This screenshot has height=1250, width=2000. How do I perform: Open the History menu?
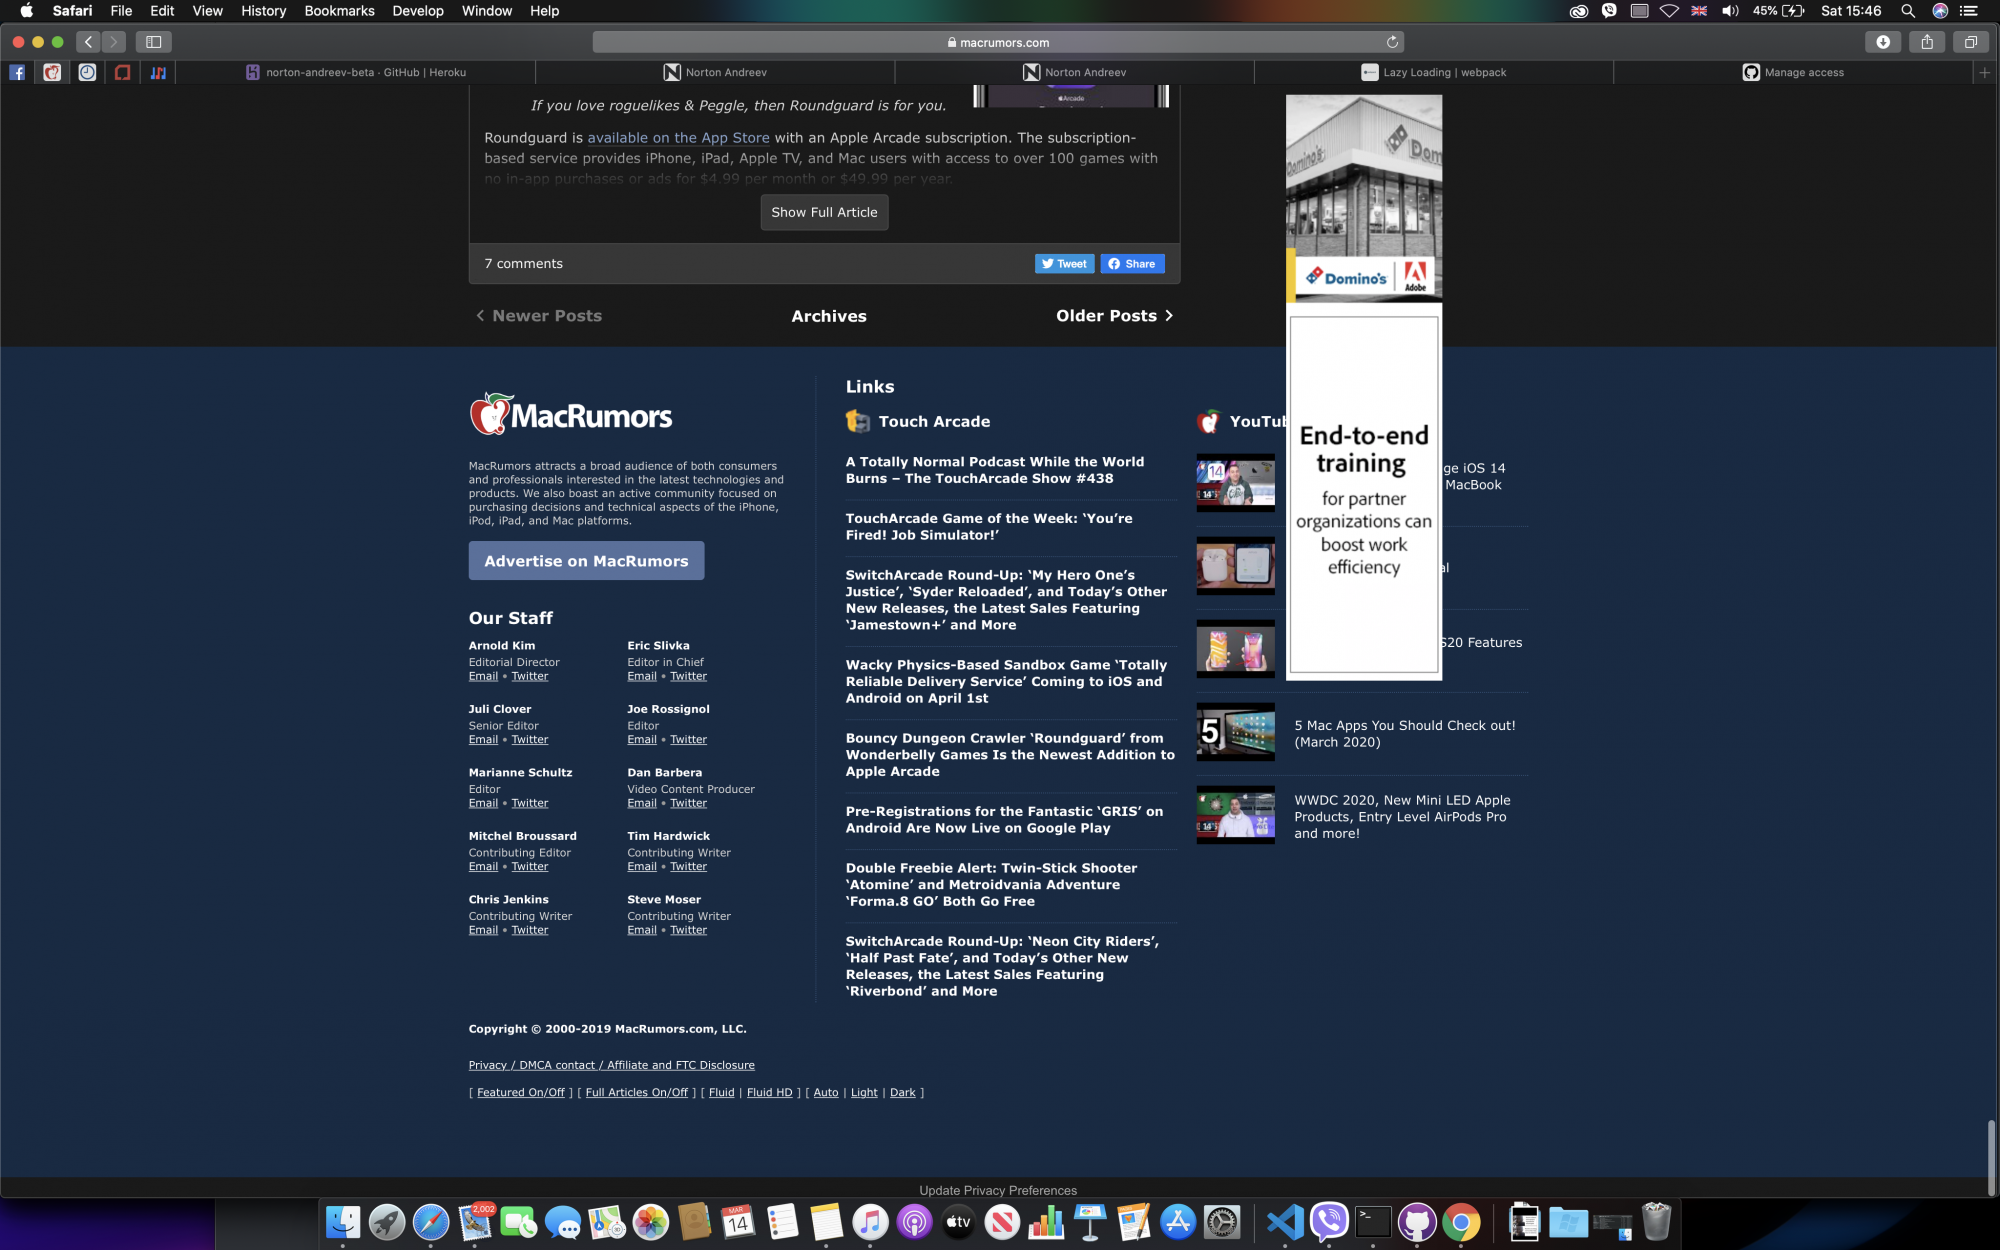(x=264, y=11)
